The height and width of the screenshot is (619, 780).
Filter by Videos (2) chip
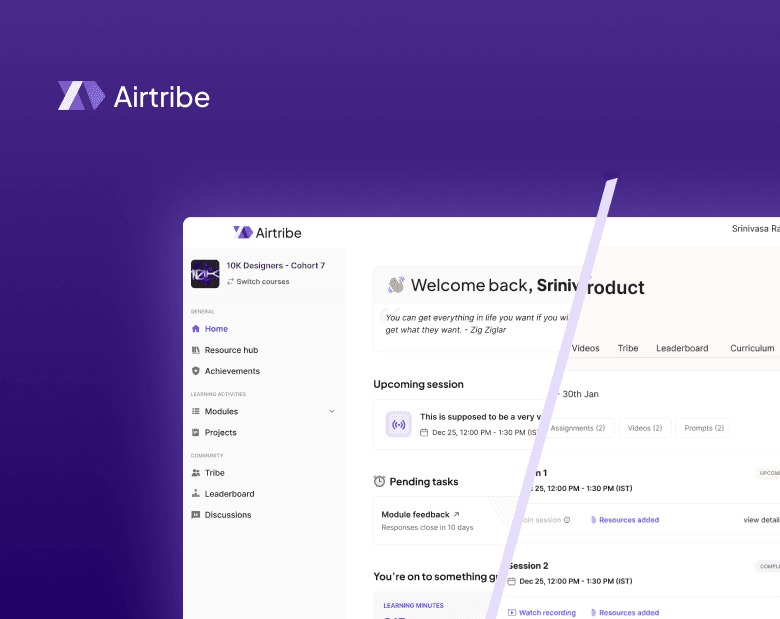tap(645, 428)
